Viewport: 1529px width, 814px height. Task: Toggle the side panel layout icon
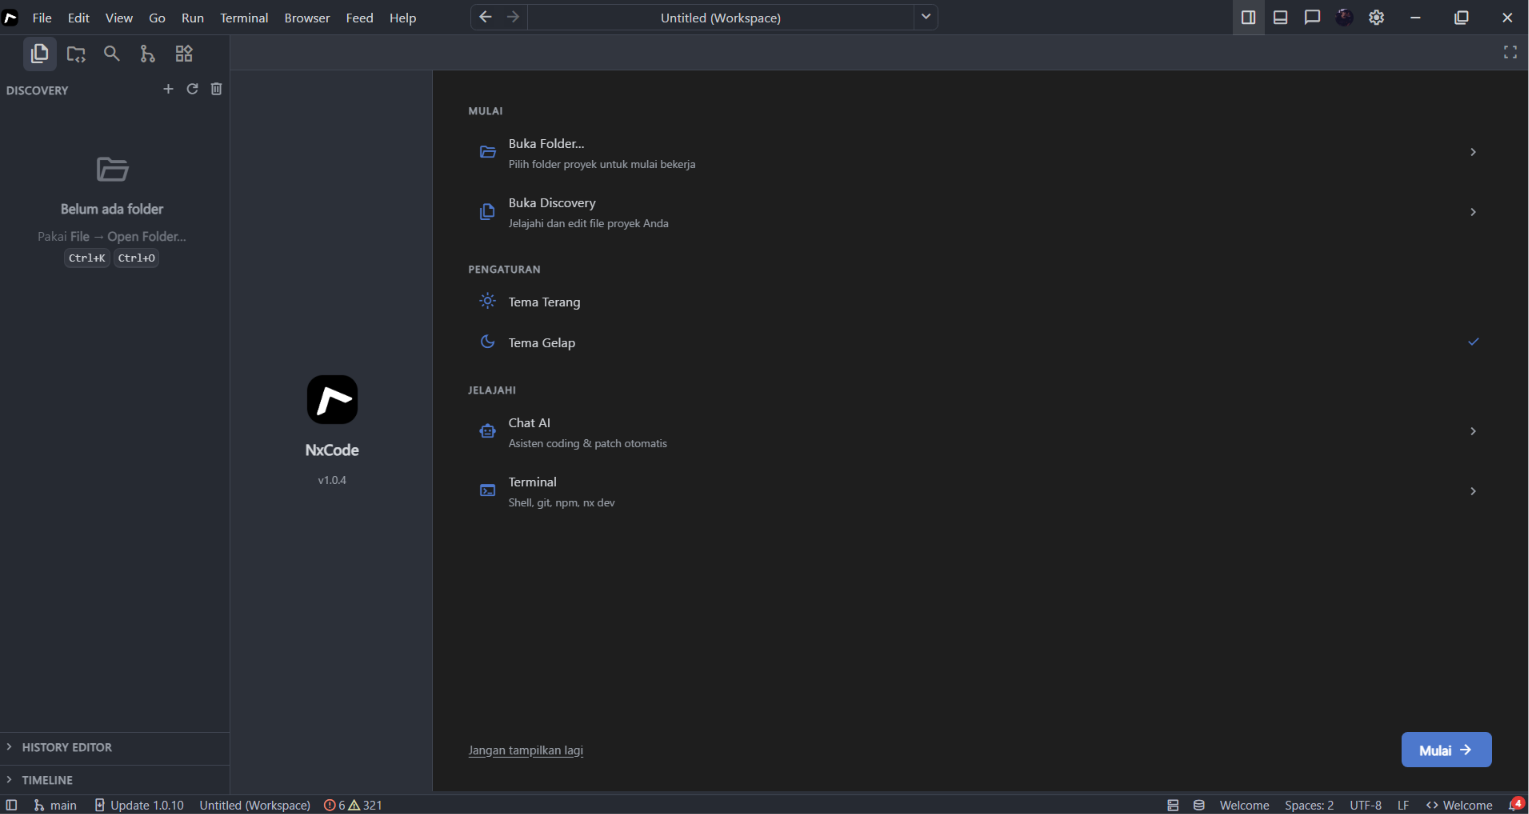click(x=1248, y=17)
